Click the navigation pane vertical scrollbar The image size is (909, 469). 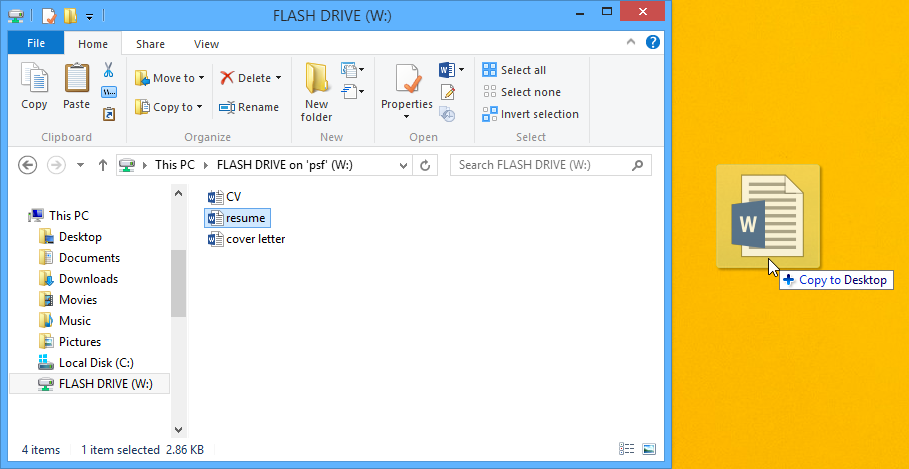click(x=178, y=282)
